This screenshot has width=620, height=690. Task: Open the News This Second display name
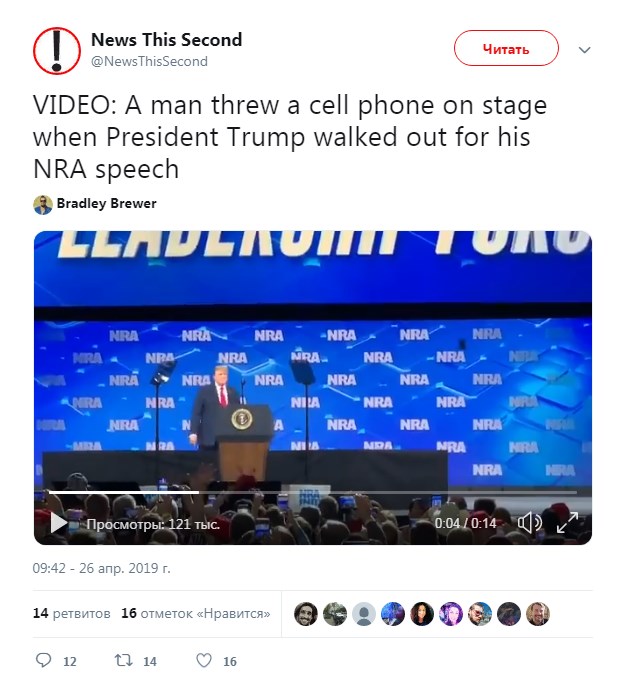click(166, 40)
